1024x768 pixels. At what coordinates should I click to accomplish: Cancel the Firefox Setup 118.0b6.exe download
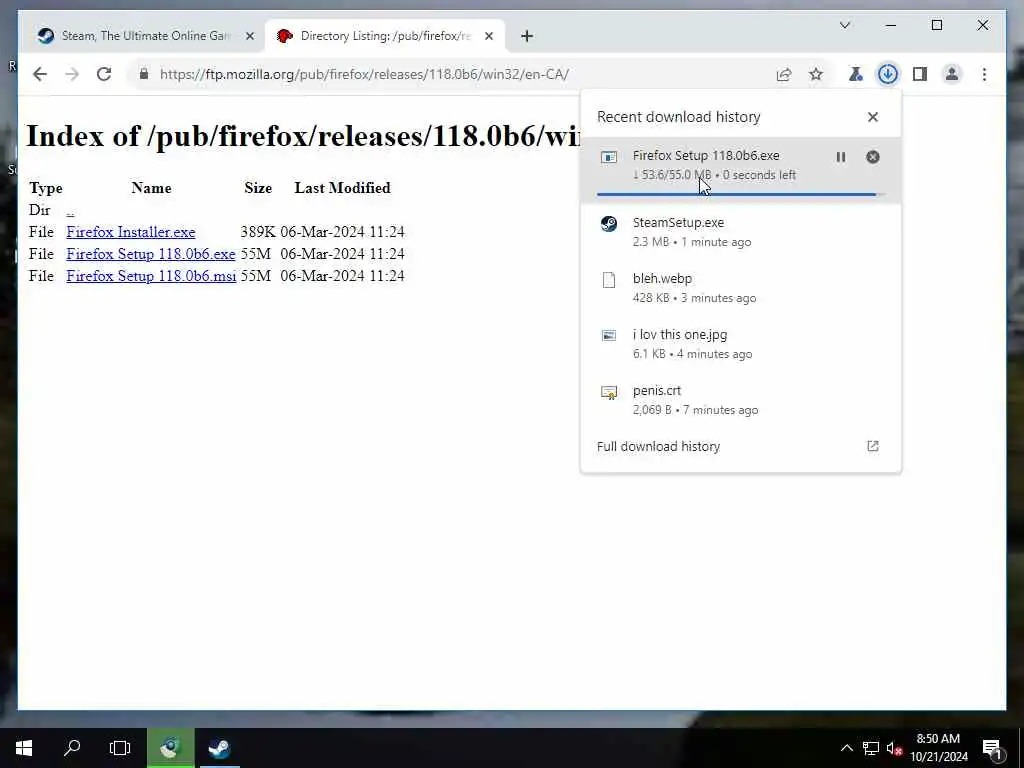click(x=872, y=157)
